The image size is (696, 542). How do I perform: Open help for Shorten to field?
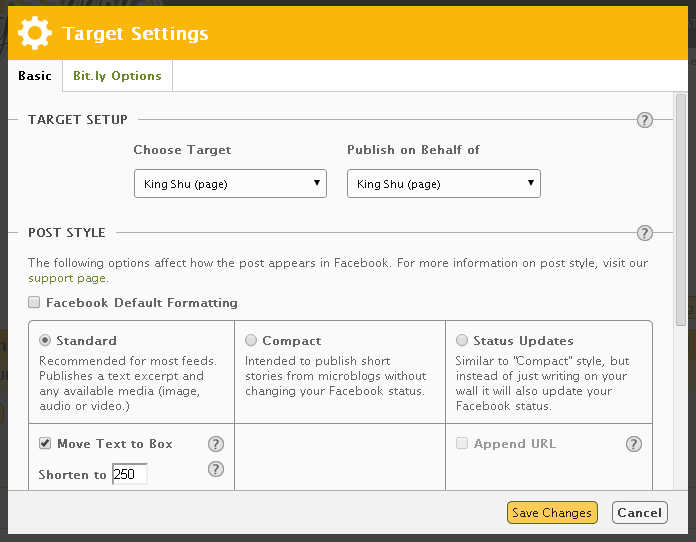tap(216, 469)
